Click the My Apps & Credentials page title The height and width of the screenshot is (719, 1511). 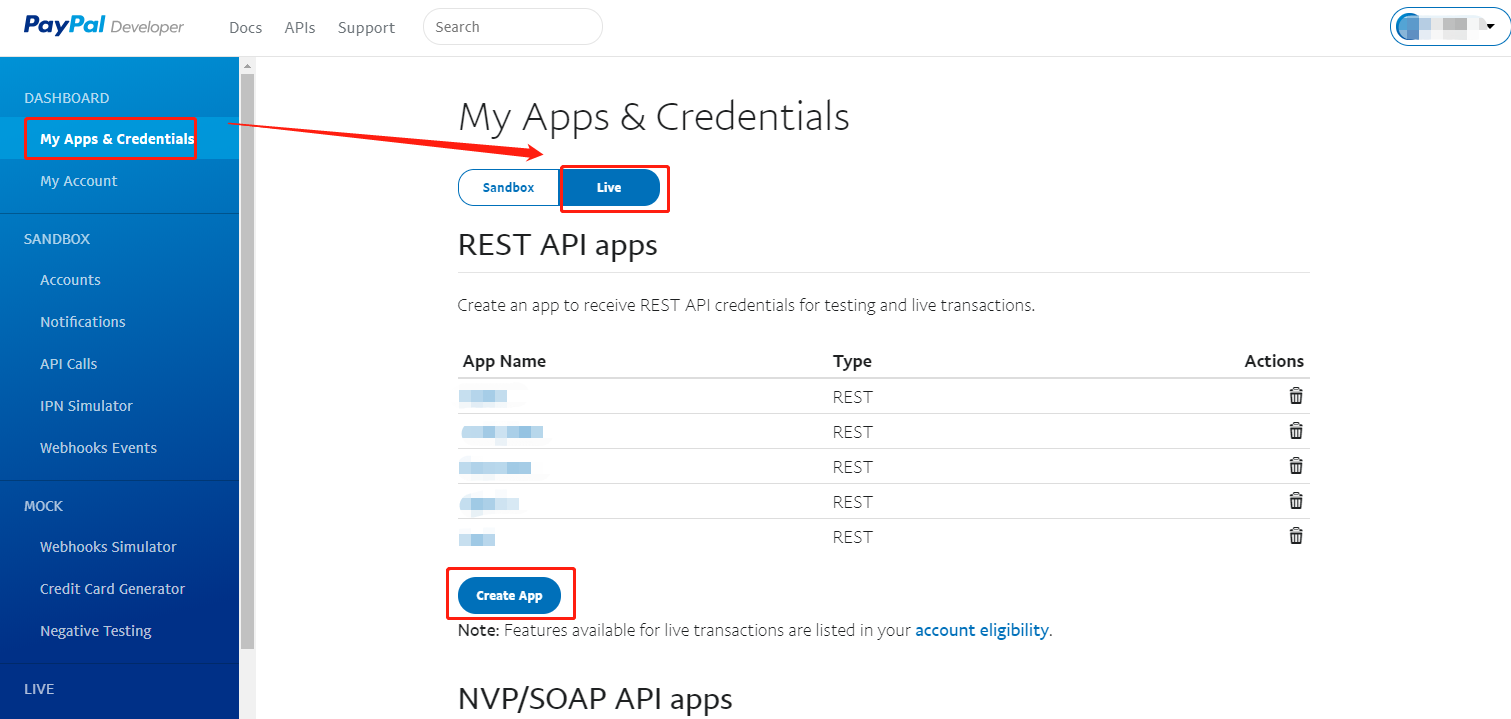pos(654,117)
